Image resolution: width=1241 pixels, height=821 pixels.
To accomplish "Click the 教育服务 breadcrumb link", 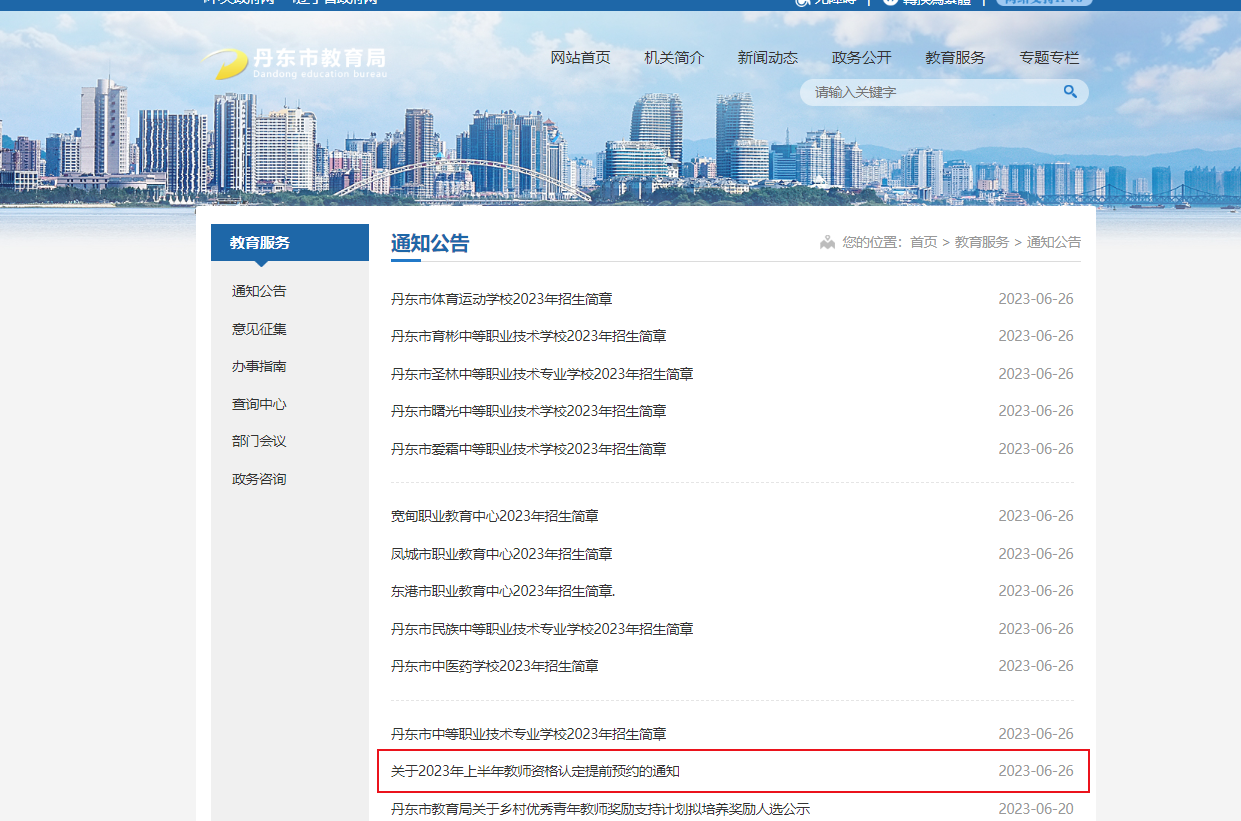I will click(x=981, y=242).
